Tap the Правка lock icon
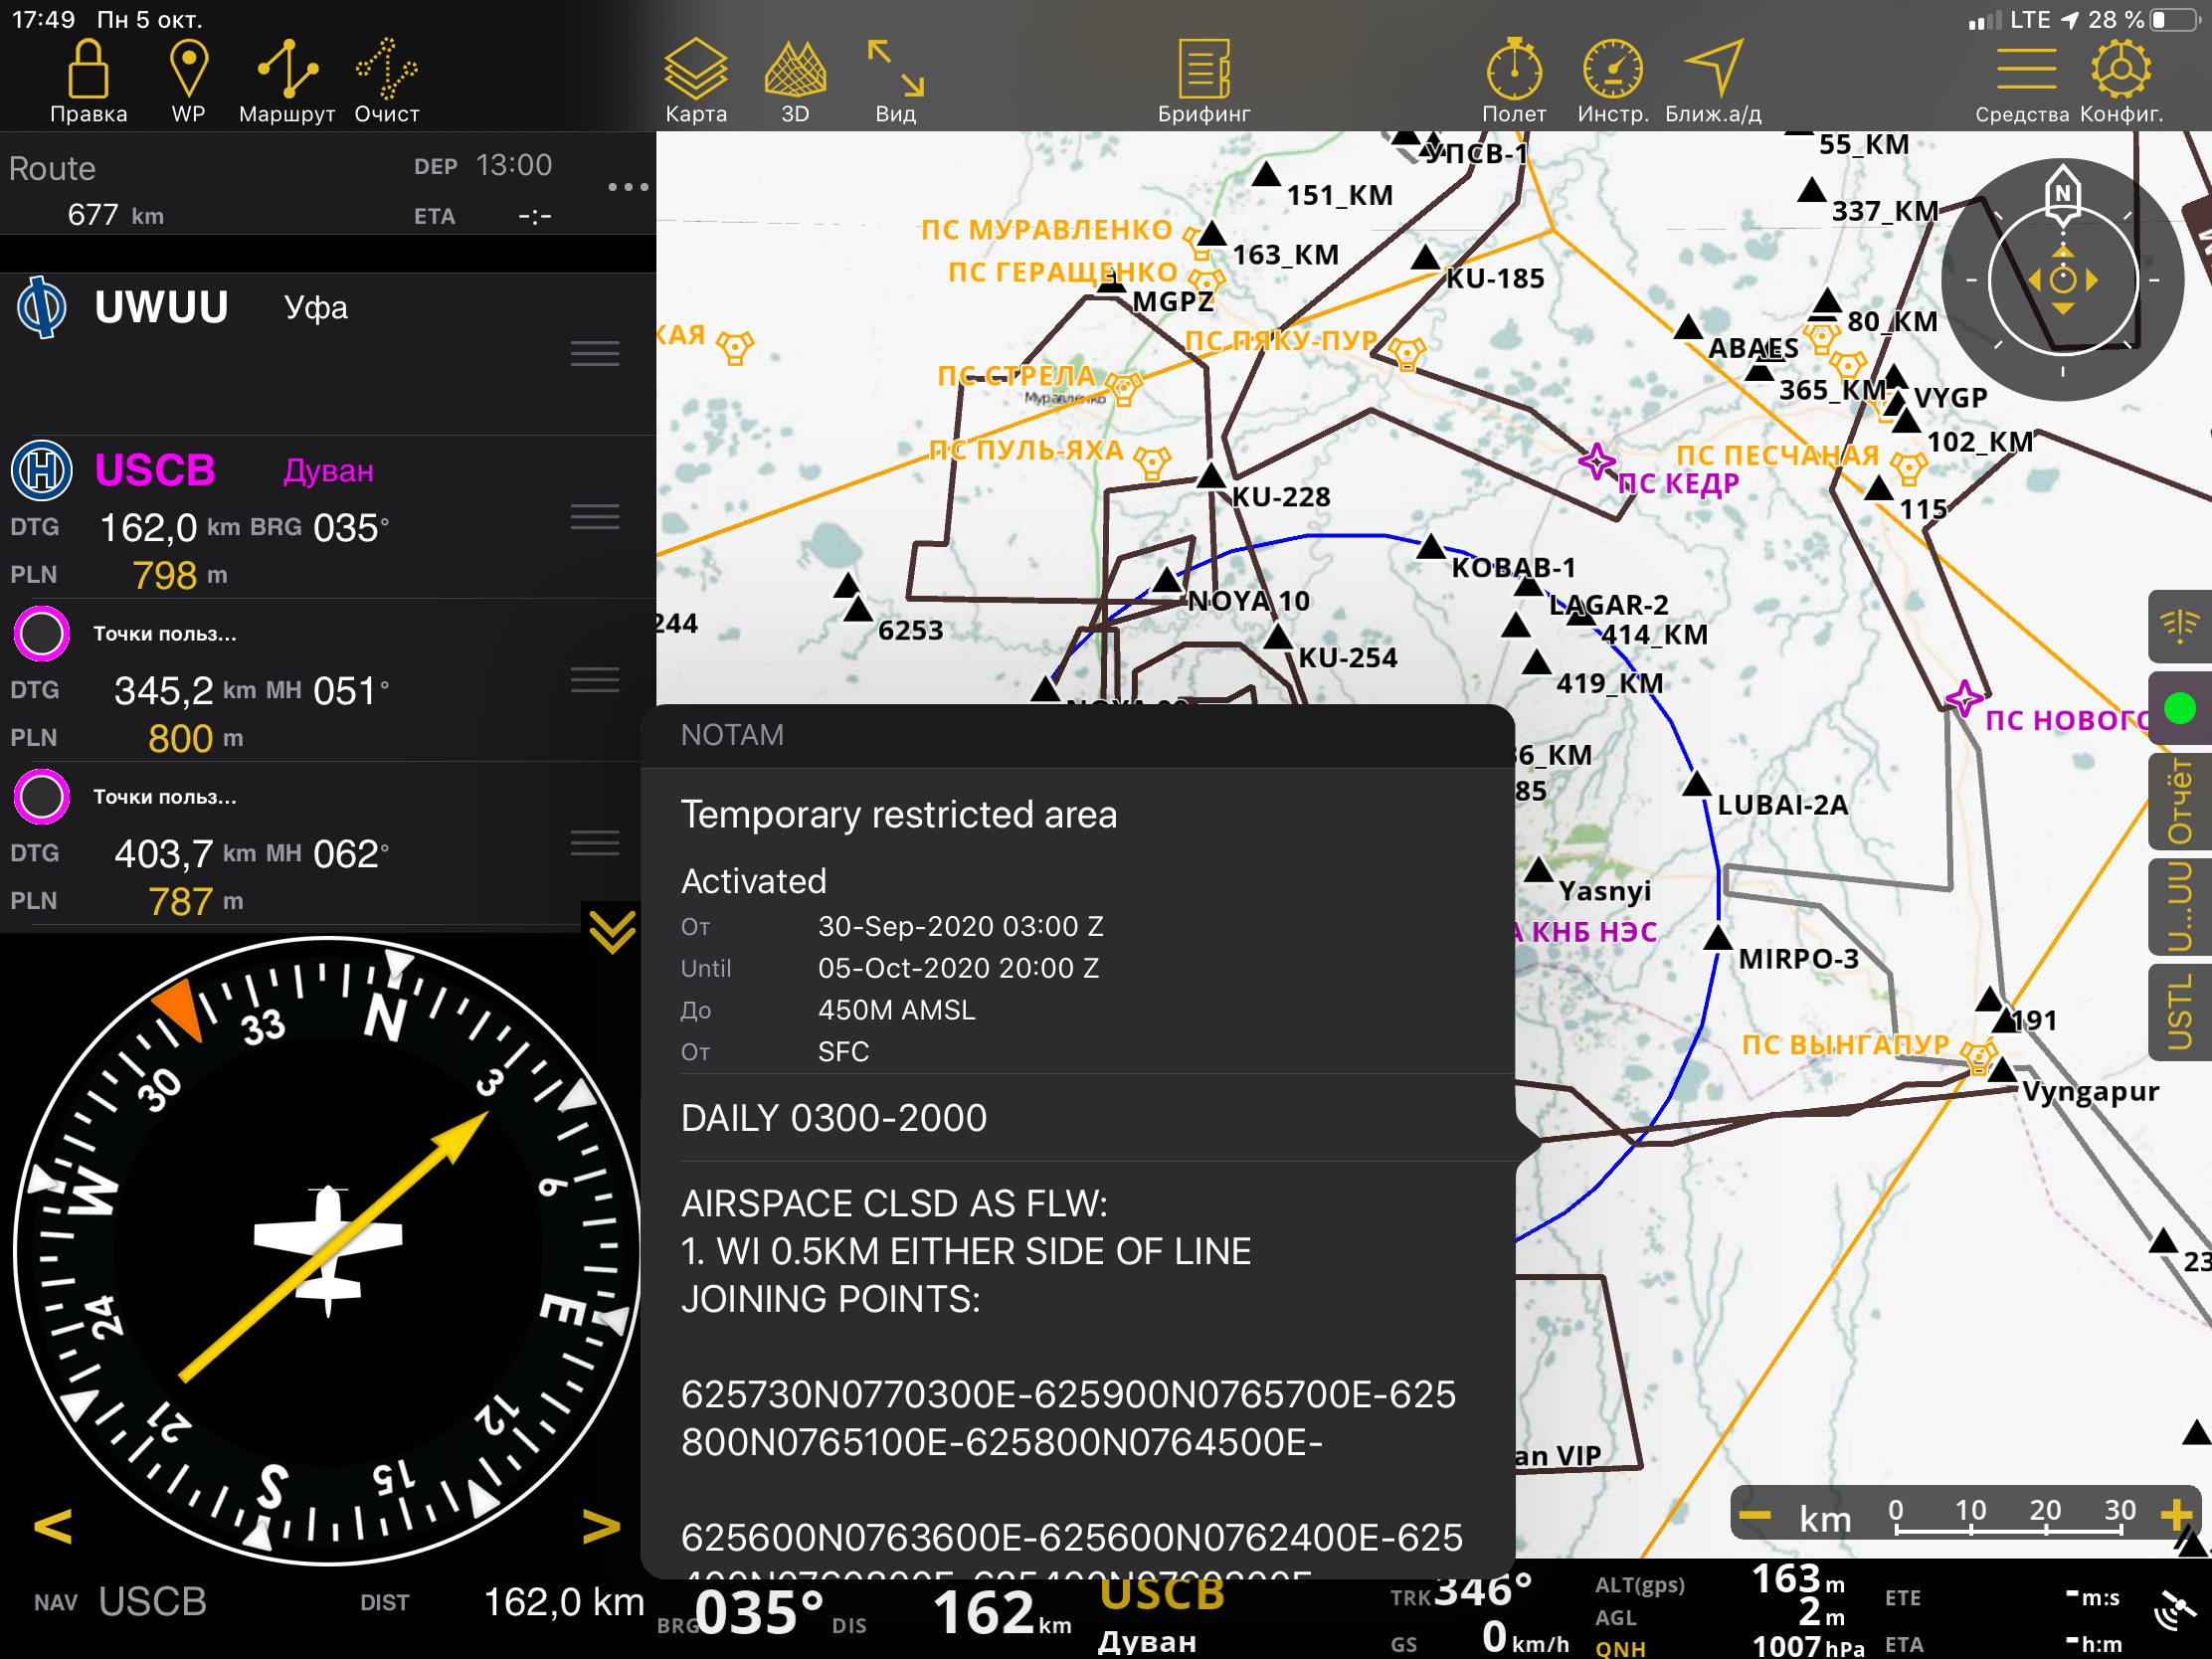2212x1659 pixels. coord(88,70)
